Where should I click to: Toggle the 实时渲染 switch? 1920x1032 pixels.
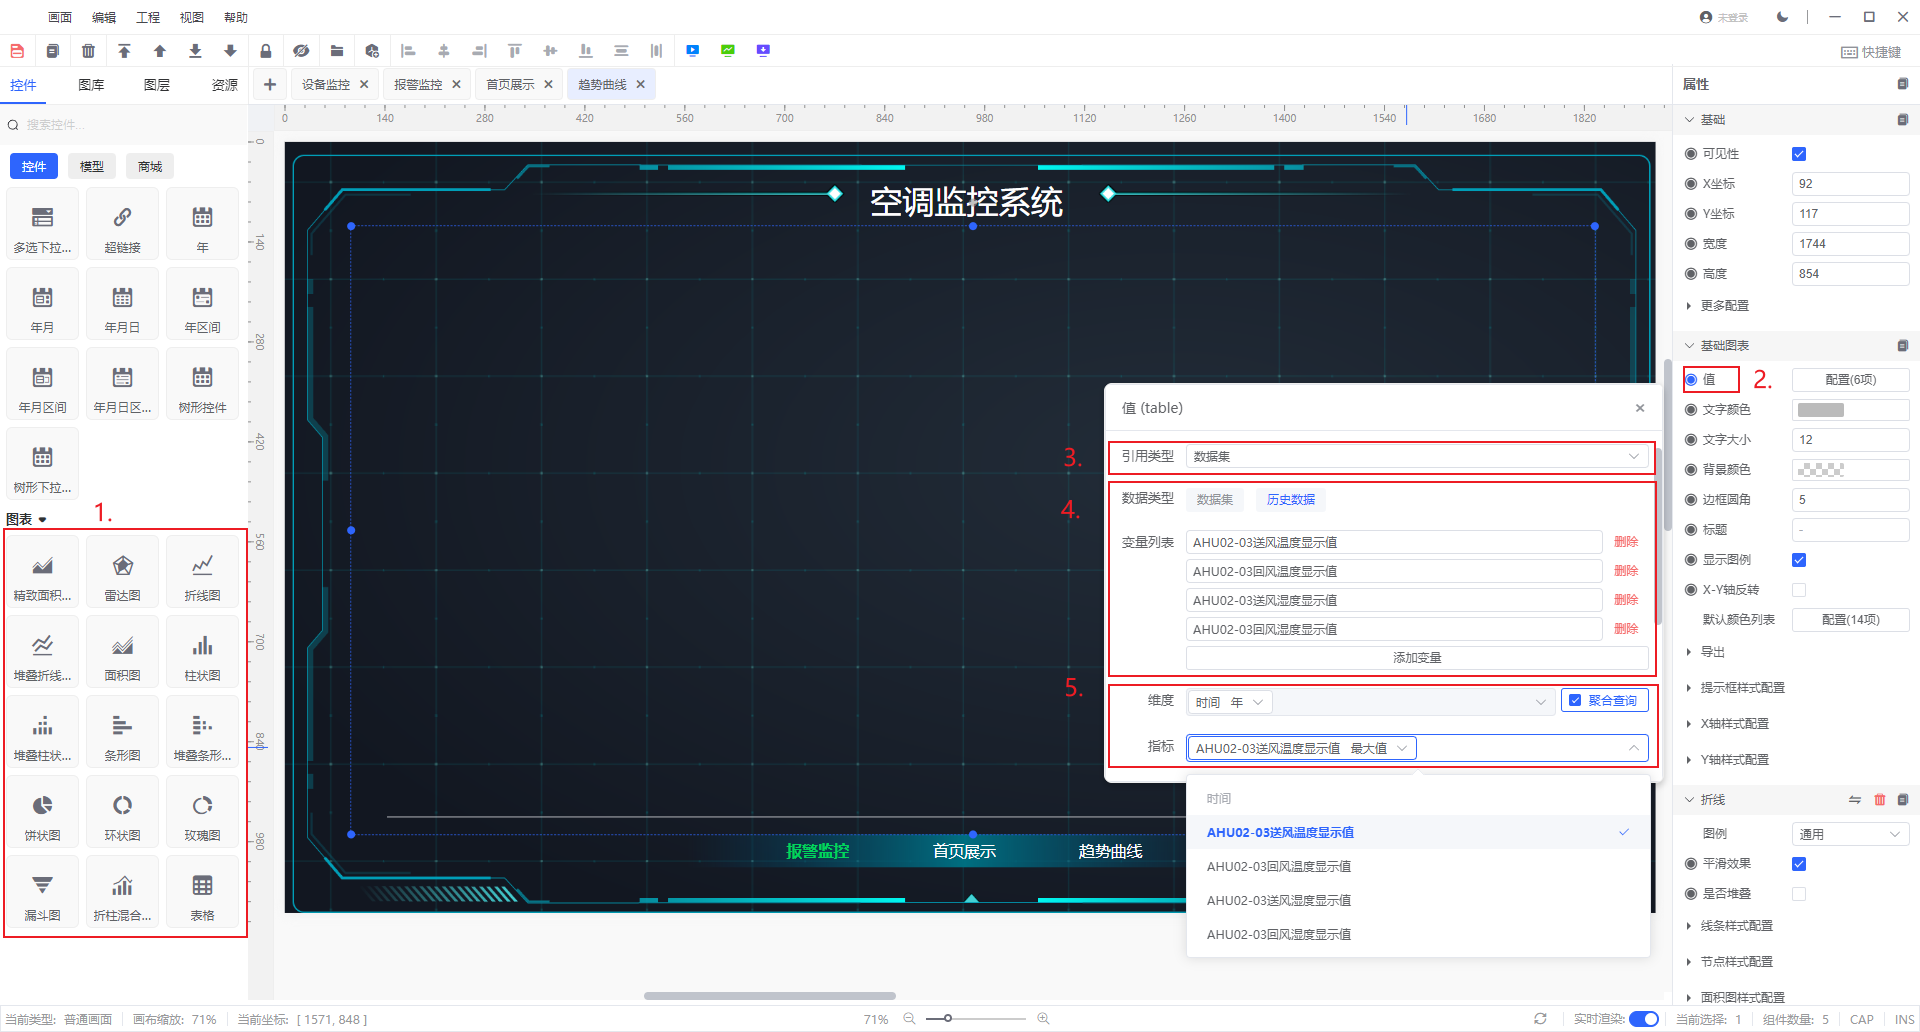pos(1643,1019)
